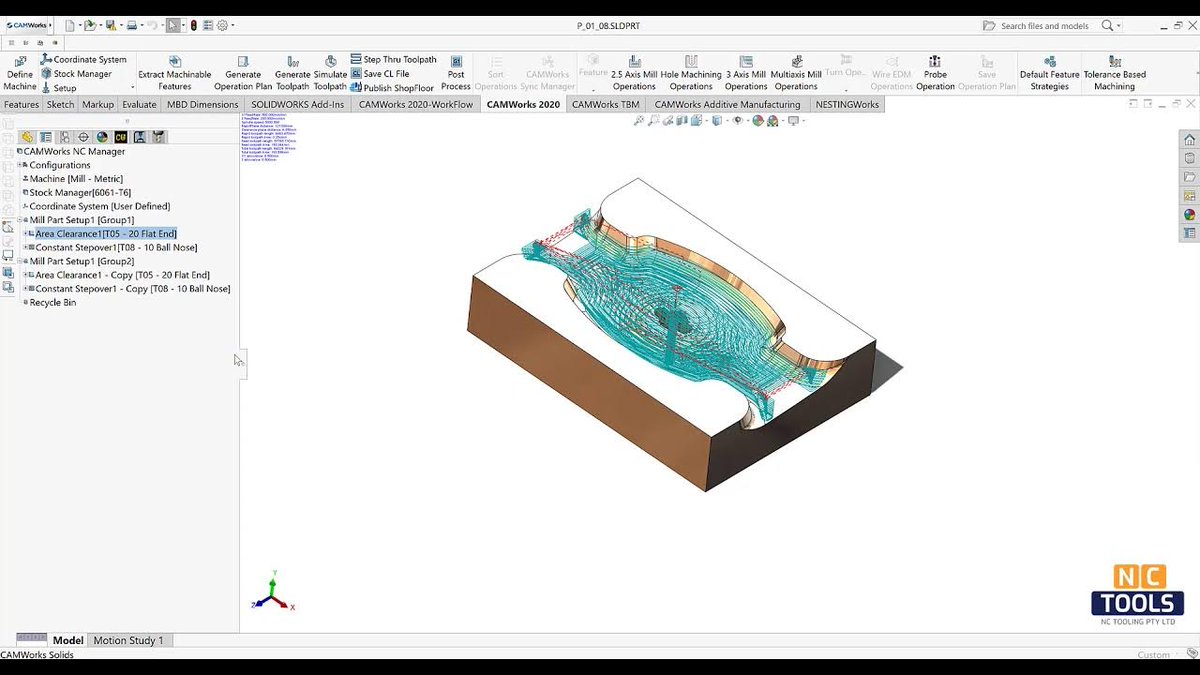
Task: Open Tolerance Based Machining
Action: coord(1115,74)
